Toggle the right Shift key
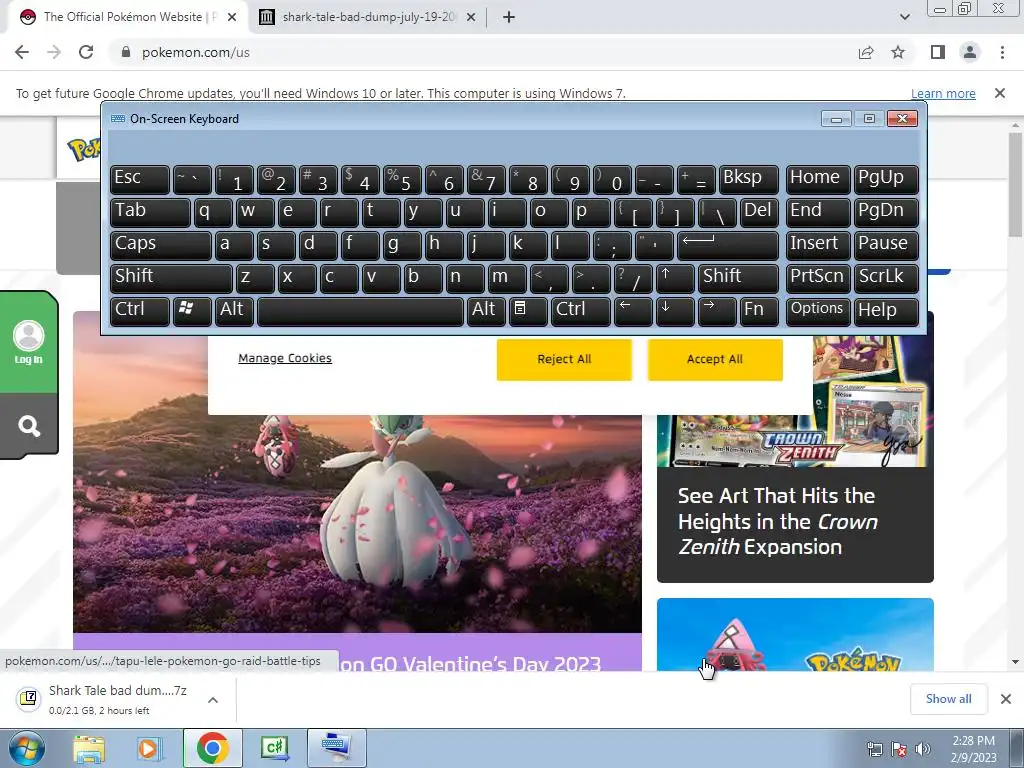1024x768 pixels. pos(739,278)
